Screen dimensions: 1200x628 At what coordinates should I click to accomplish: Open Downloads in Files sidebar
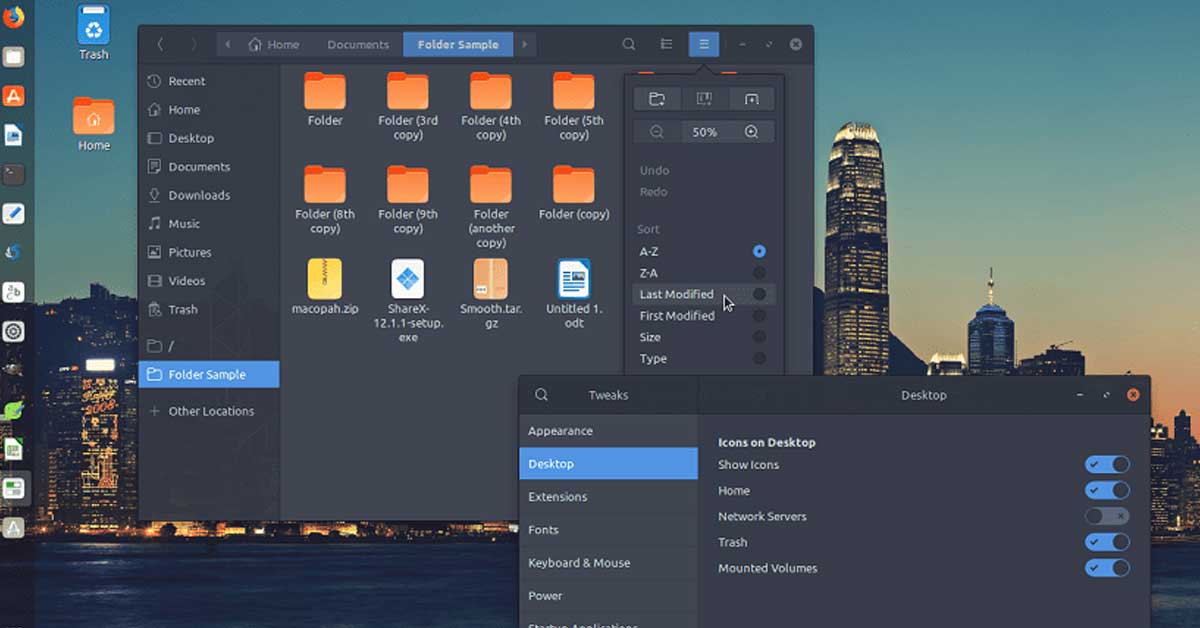point(199,195)
